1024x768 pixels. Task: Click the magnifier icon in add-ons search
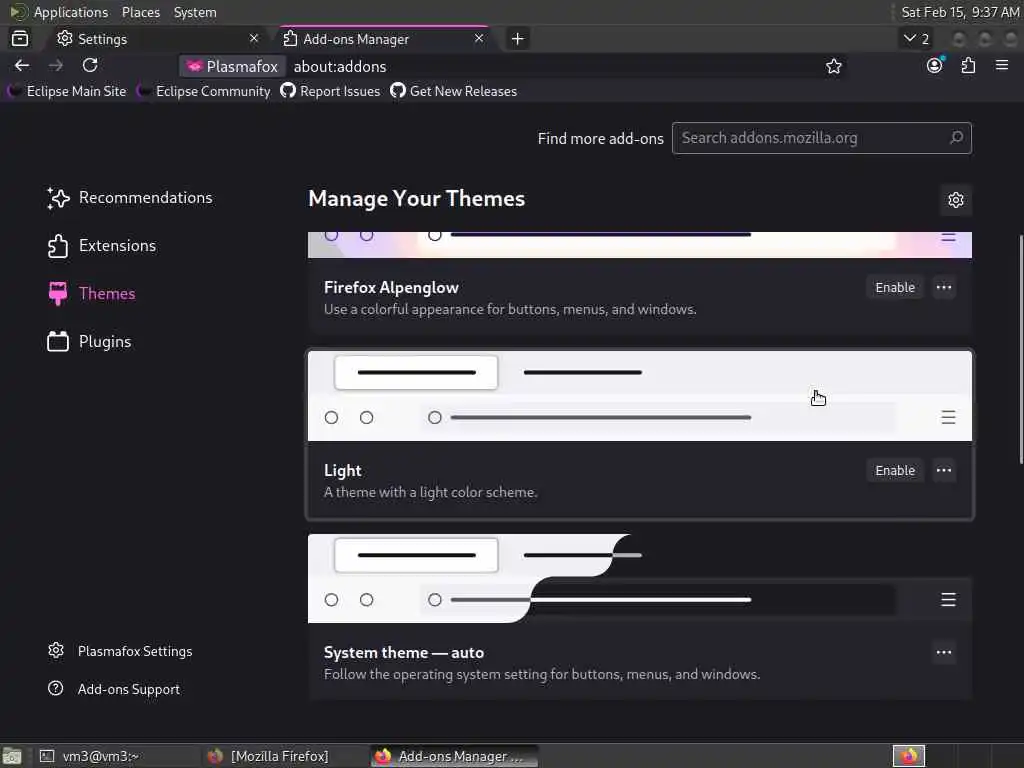pos(956,138)
